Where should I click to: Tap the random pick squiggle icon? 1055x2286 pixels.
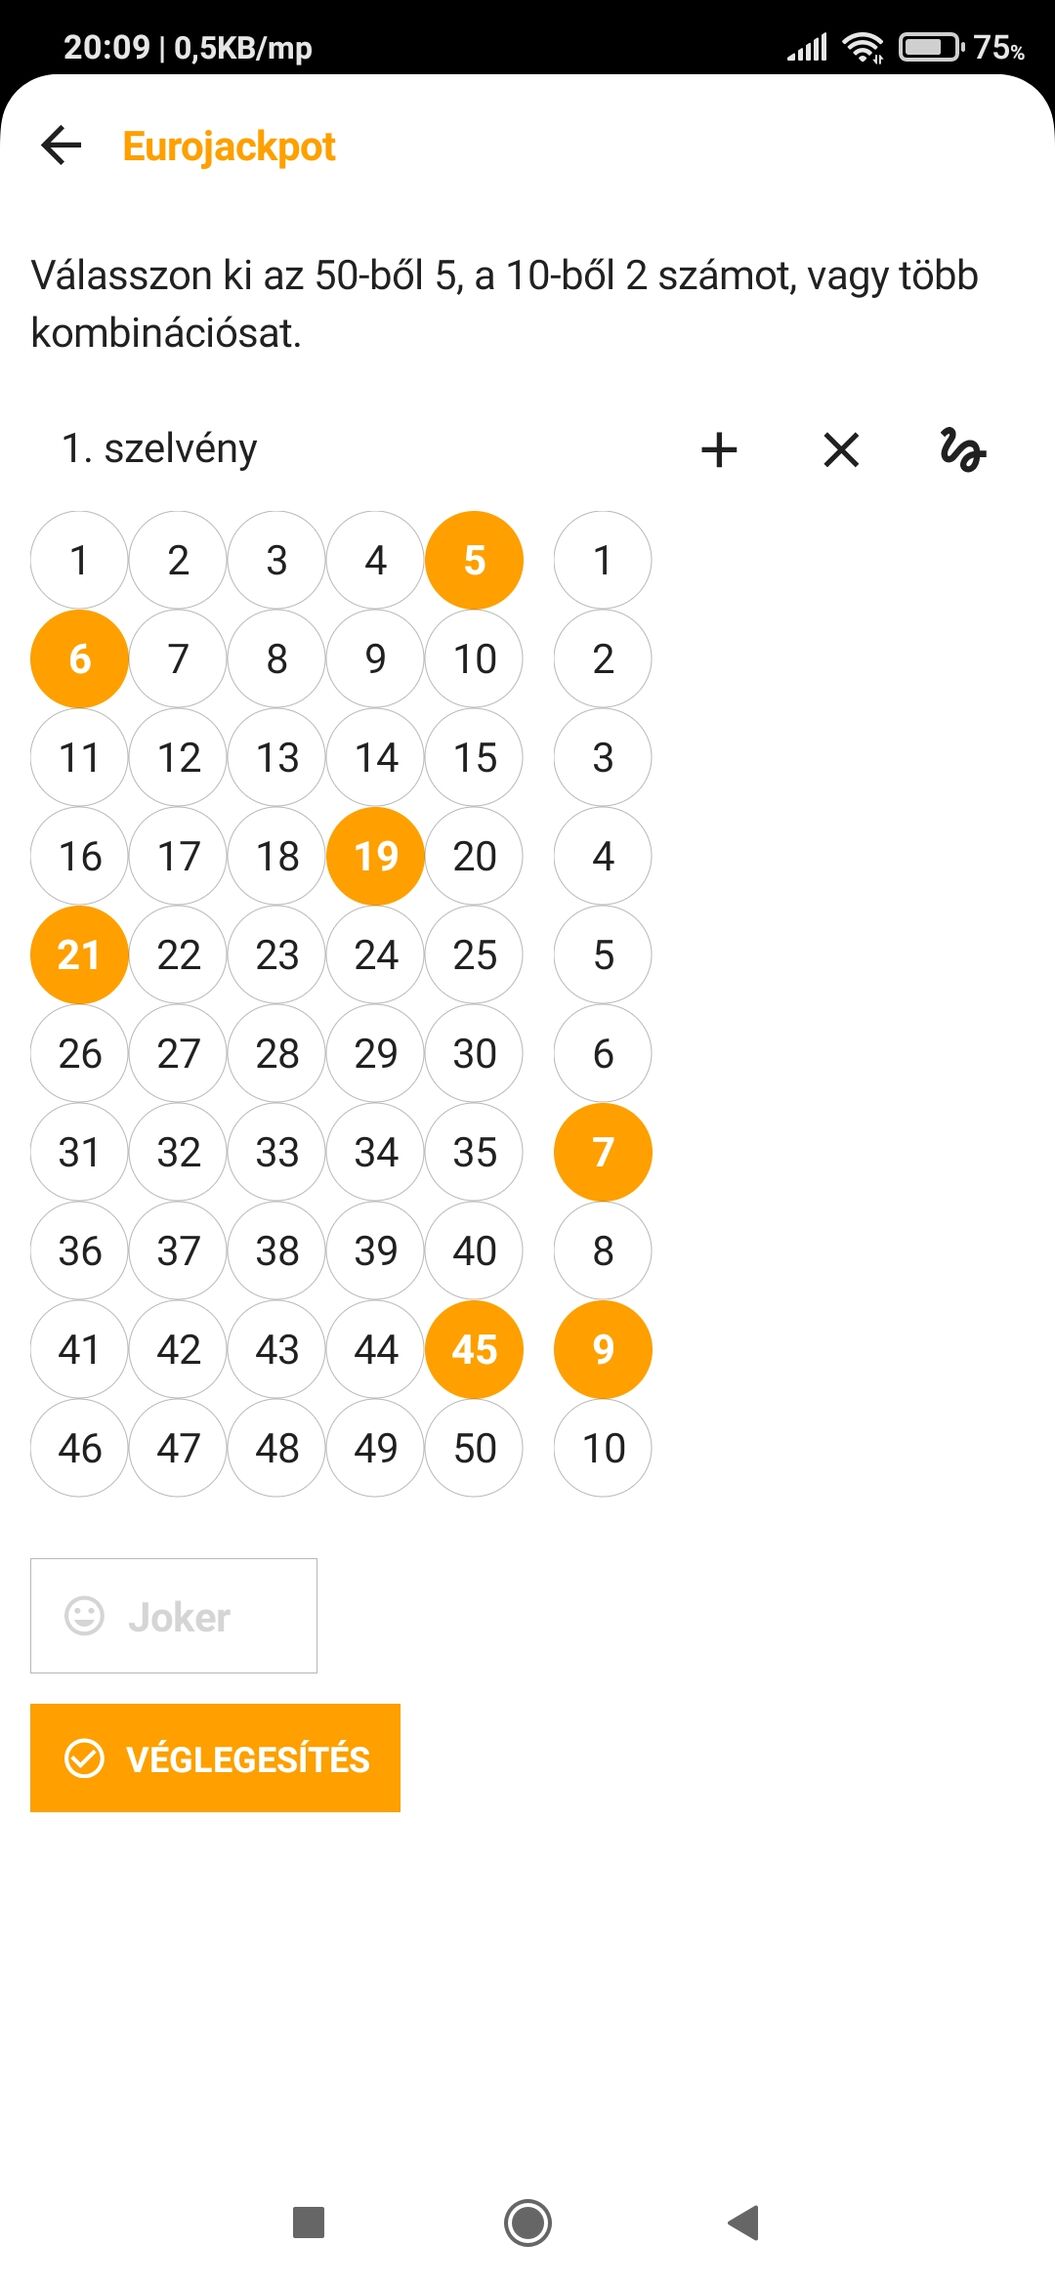[963, 450]
